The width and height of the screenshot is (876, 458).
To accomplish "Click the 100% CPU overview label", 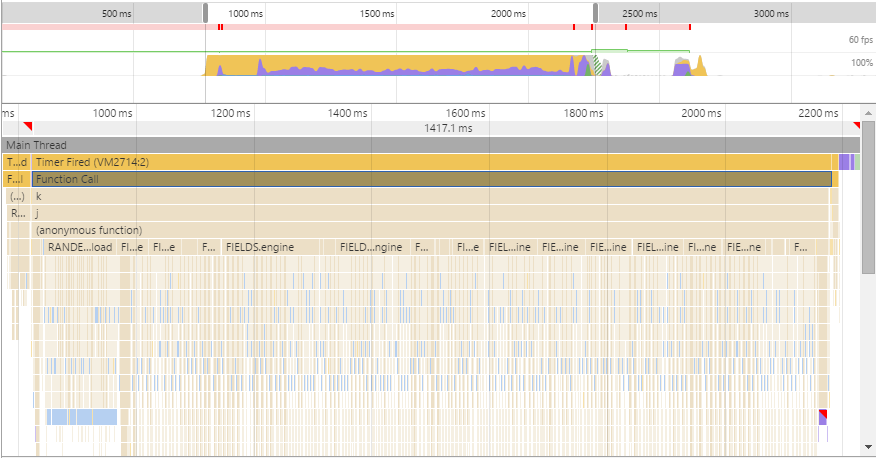I will point(862,63).
